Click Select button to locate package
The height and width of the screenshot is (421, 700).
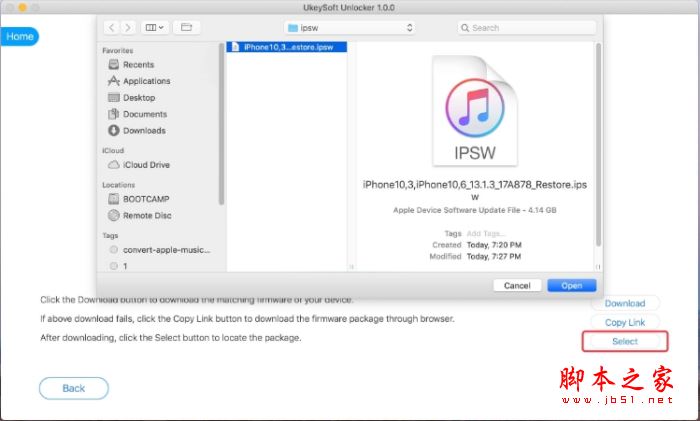click(625, 342)
